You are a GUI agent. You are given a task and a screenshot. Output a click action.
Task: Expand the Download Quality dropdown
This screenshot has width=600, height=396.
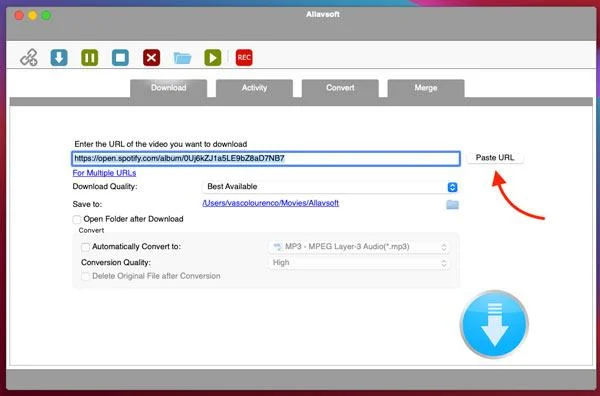(330, 187)
